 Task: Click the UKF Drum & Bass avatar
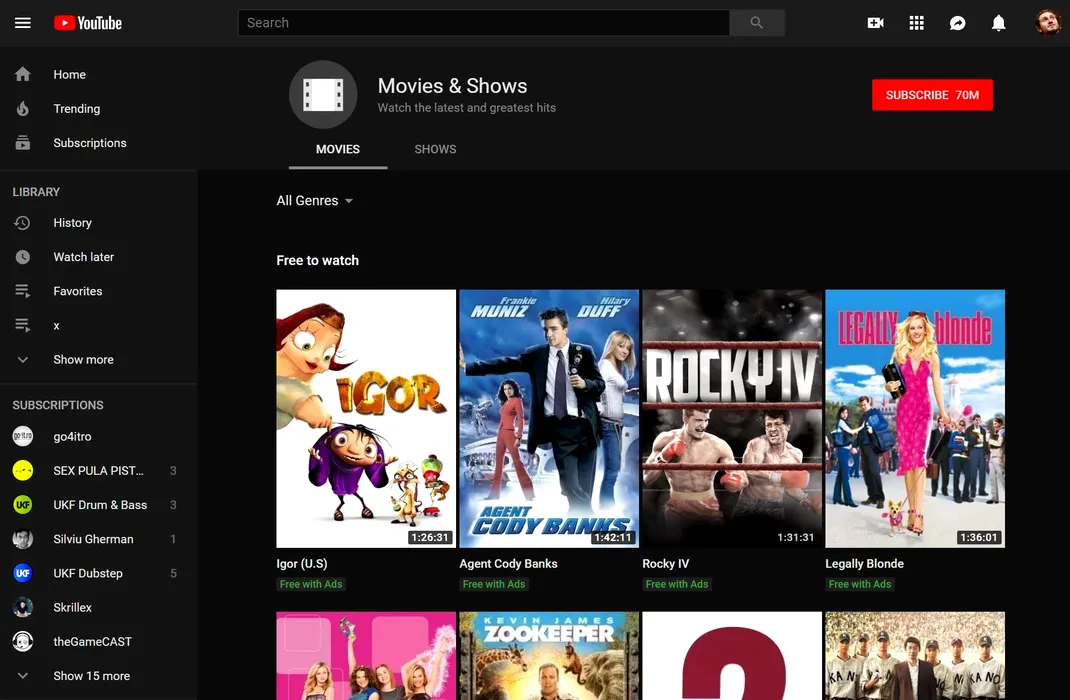pos(23,504)
